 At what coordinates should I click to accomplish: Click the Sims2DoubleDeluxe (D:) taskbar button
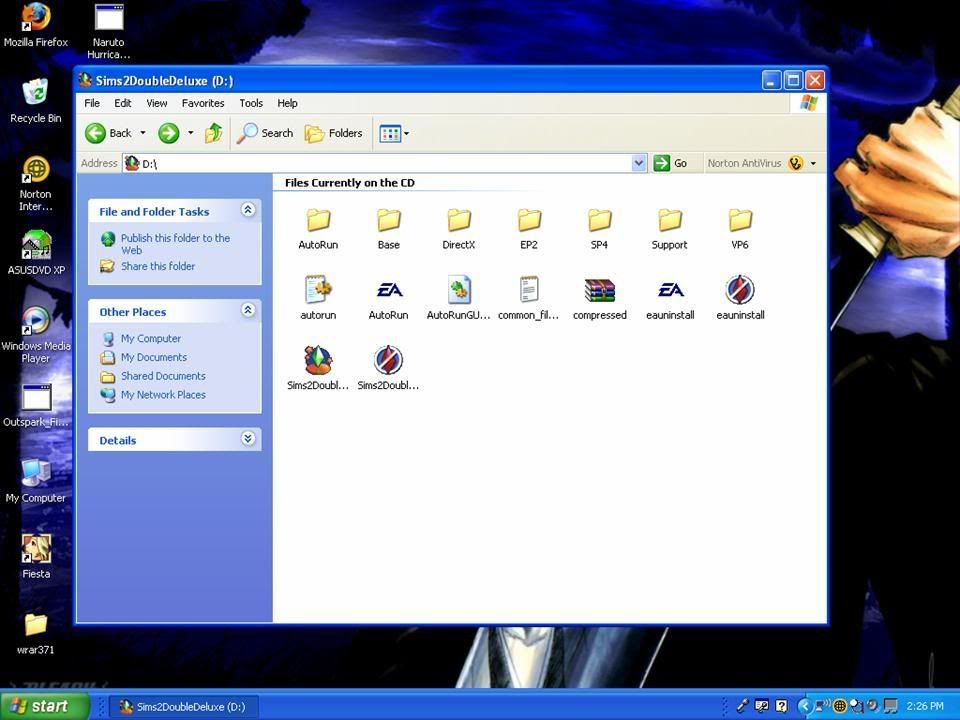186,707
